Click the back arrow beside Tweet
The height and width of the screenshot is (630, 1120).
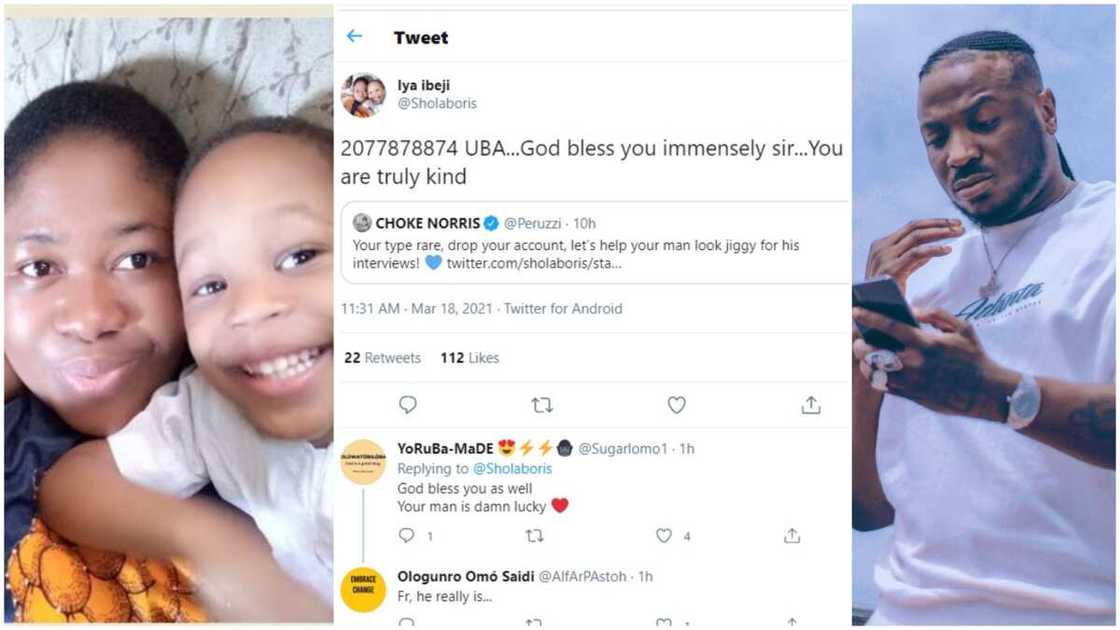[x=354, y=37]
